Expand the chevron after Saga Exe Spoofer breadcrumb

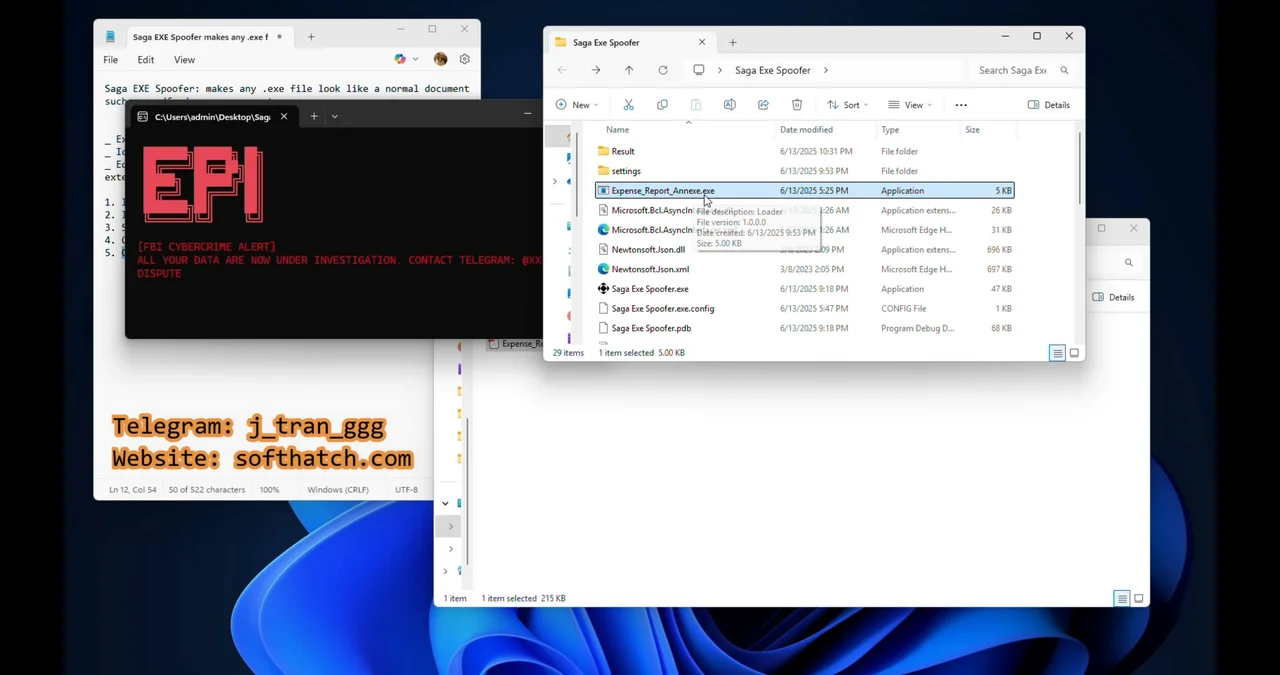826,70
